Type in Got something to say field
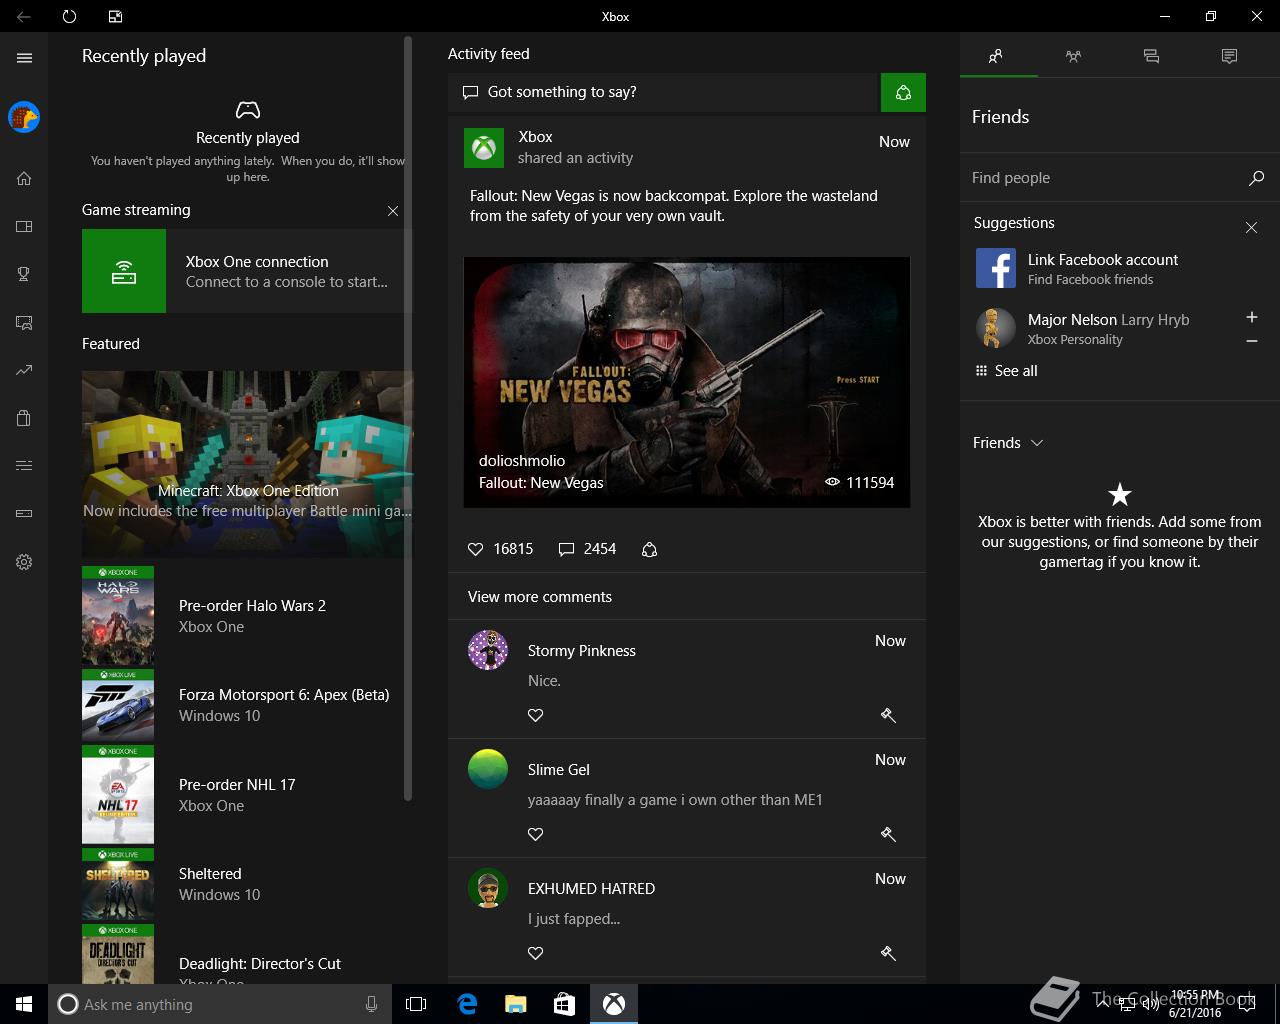This screenshot has height=1024, width=1280. (x=662, y=92)
